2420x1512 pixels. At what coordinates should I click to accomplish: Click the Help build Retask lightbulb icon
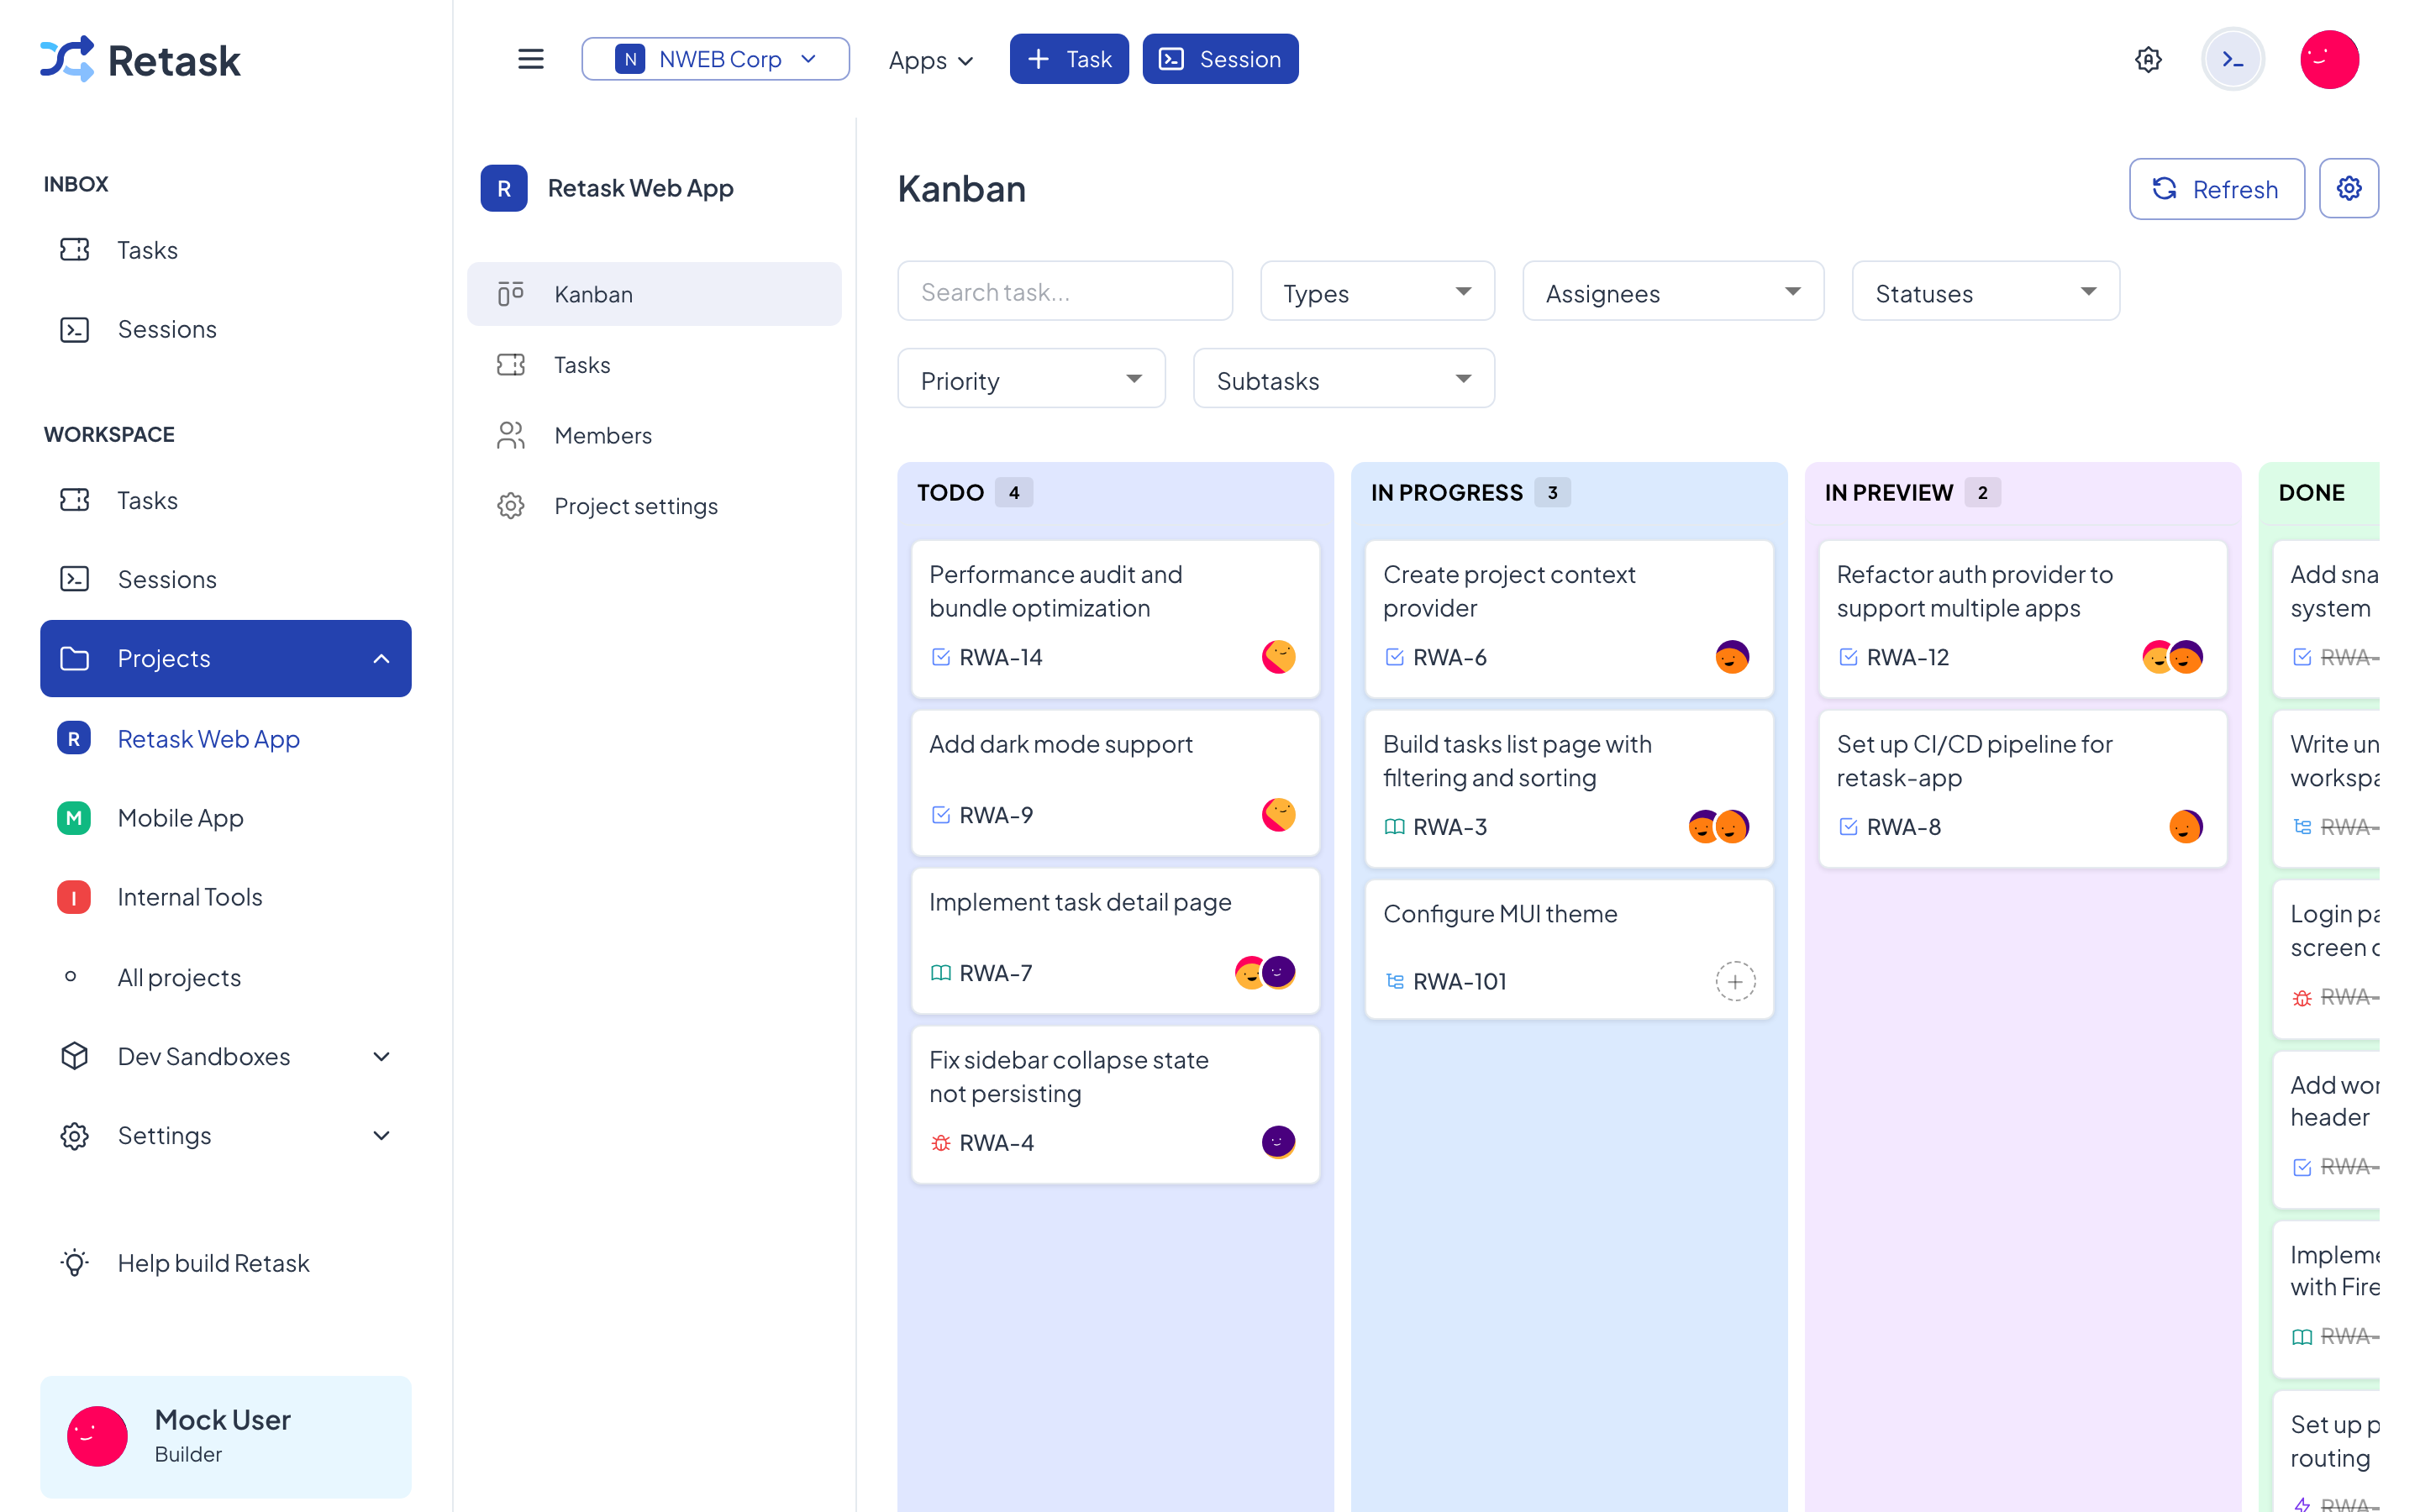pos(74,1263)
